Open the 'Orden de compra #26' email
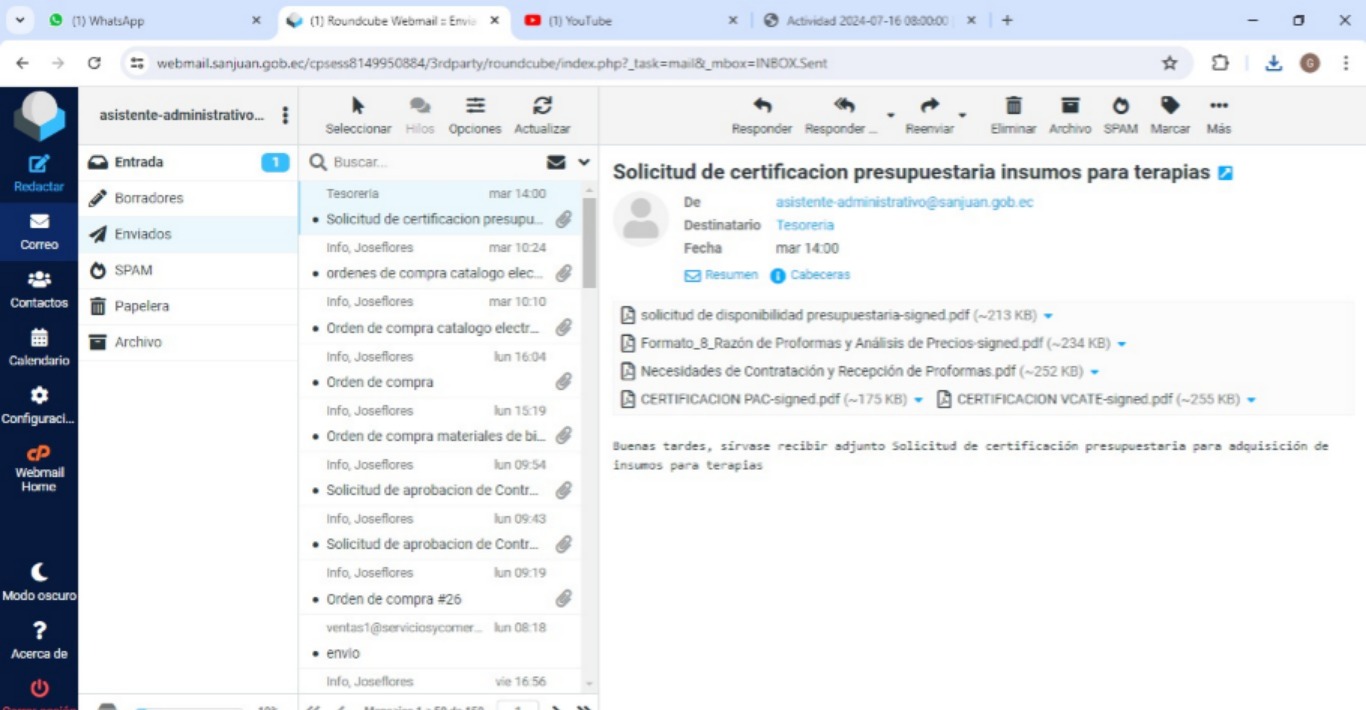The height and width of the screenshot is (710, 1366). pyautogui.click(x=393, y=599)
